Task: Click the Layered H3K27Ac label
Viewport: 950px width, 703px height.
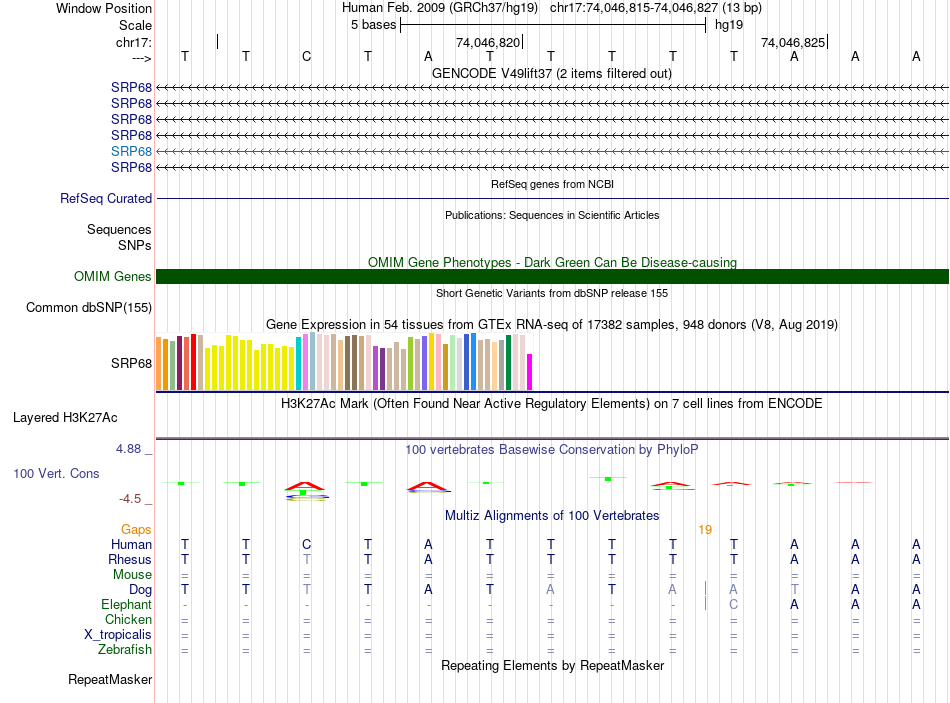Action: tap(65, 418)
